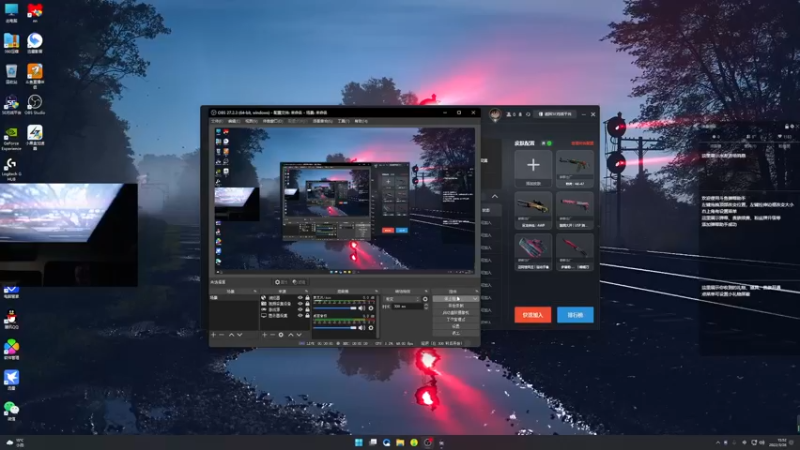Open the Help menu in OBS

click(x=361, y=121)
